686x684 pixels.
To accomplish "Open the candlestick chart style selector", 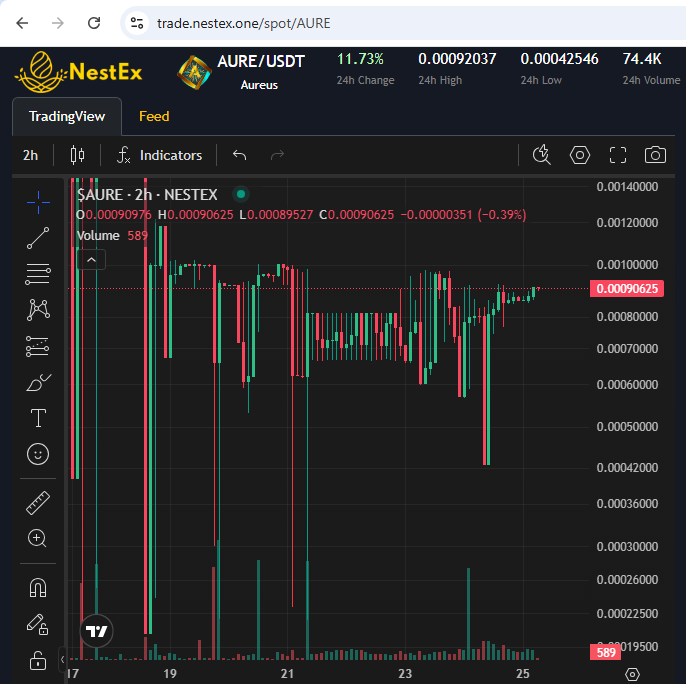I will (77, 155).
